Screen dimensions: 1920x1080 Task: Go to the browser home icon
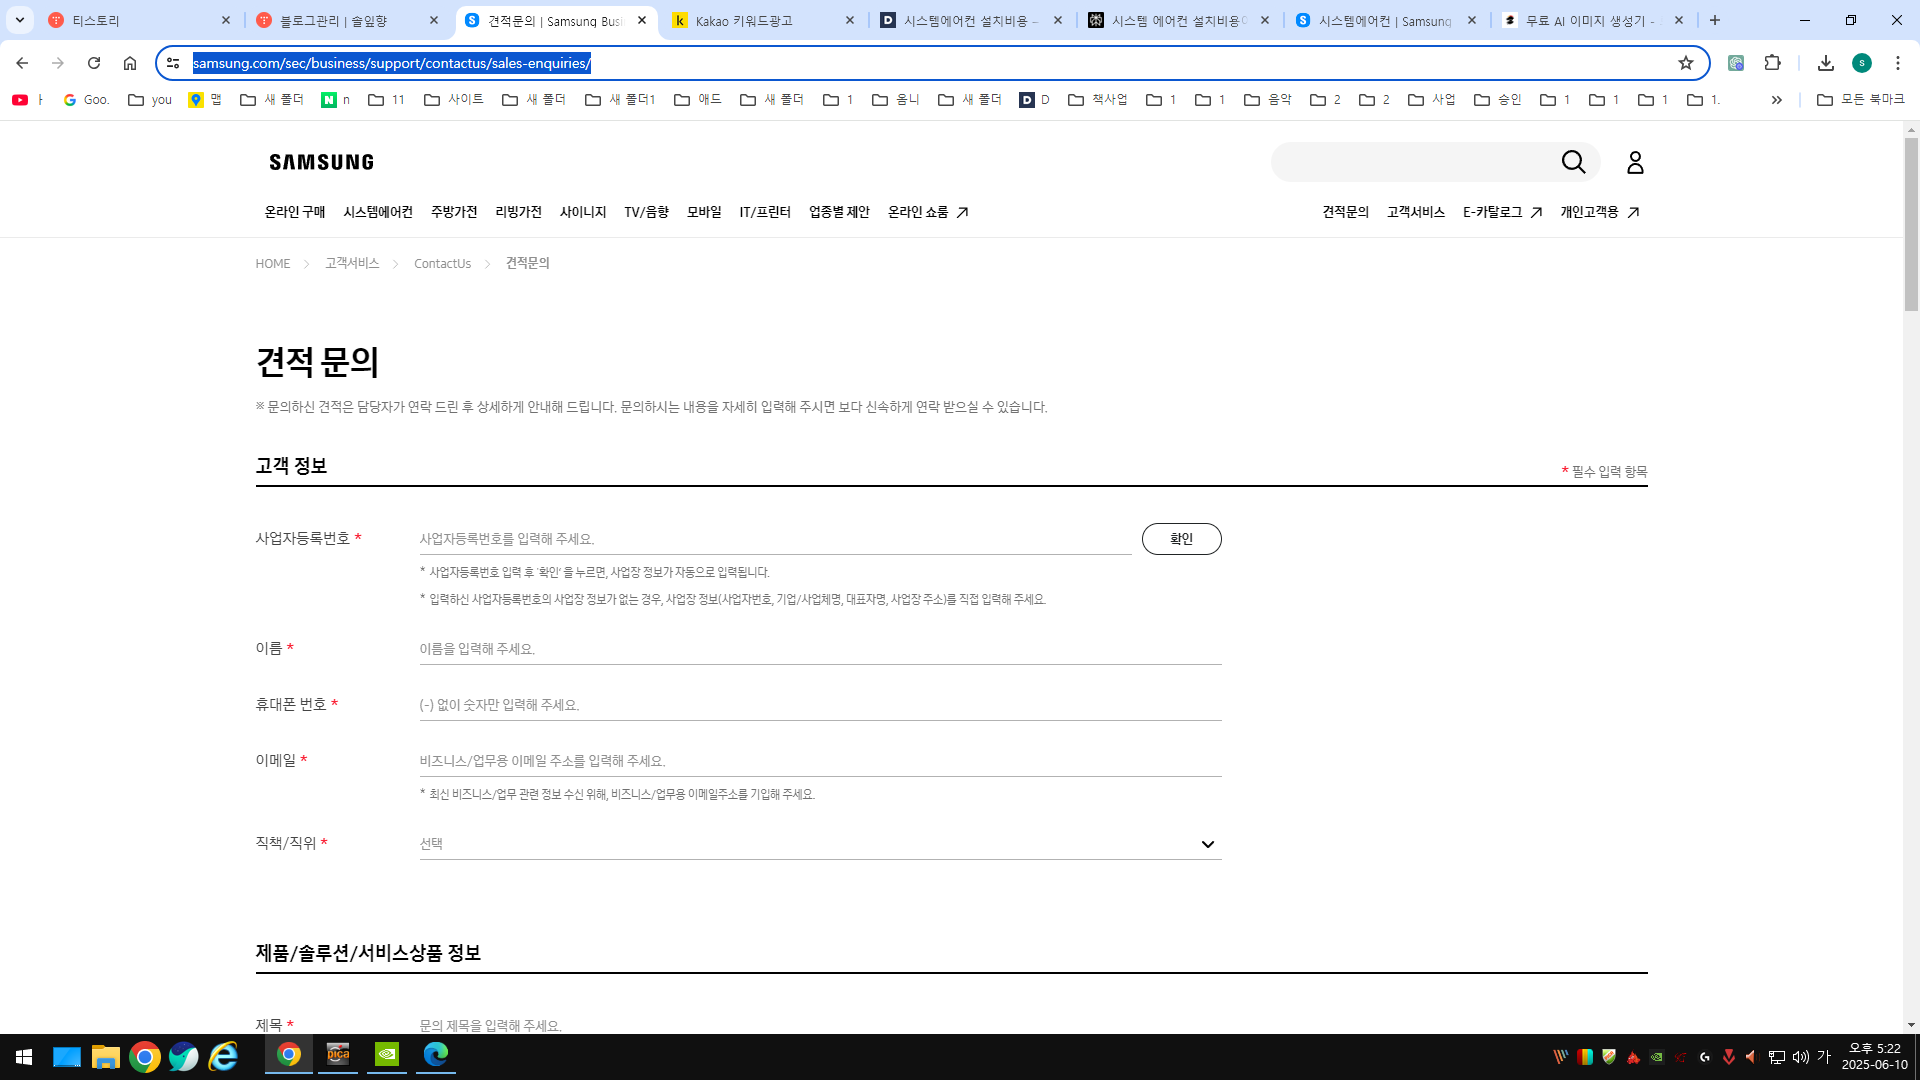point(130,63)
